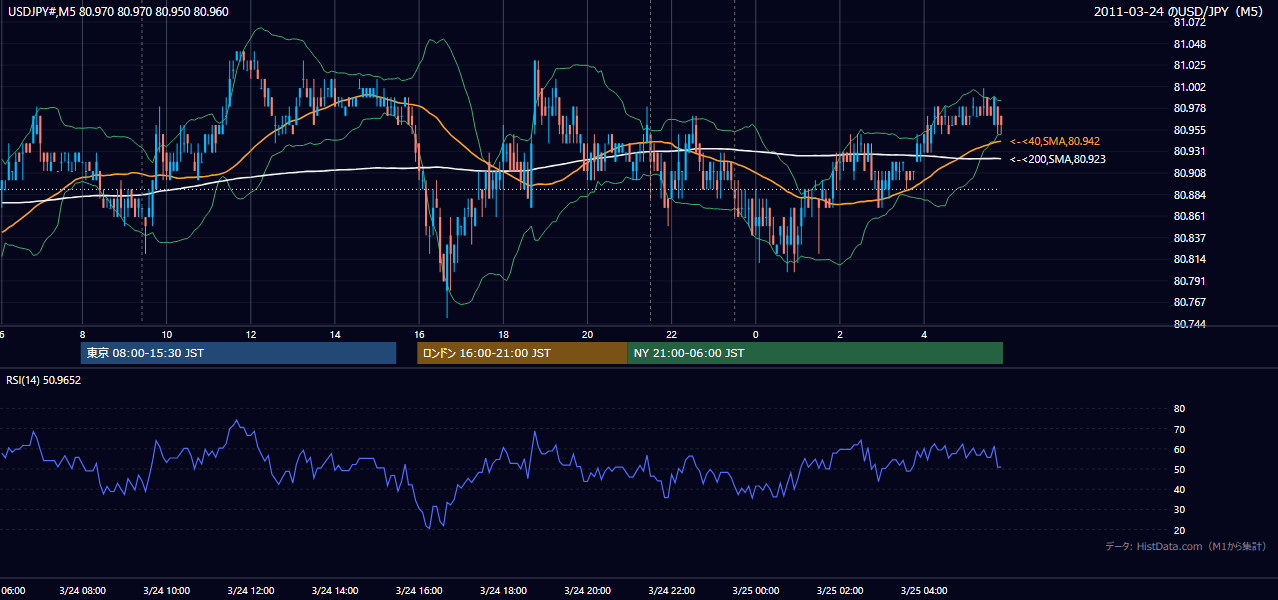Click the 3/24 22:00 date axis label
The height and width of the screenshot is (600, 1278).
671,590
